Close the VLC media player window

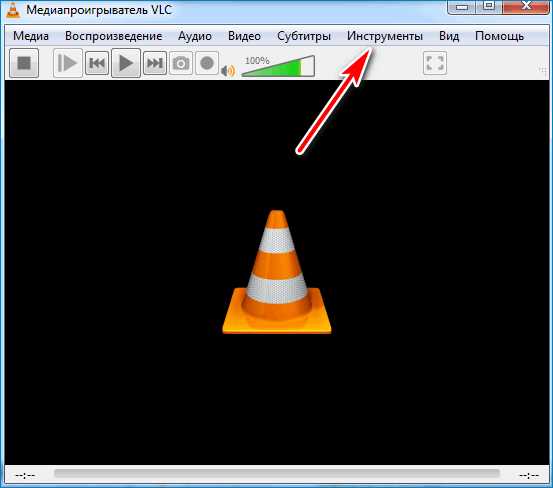[x=526, y=6]
